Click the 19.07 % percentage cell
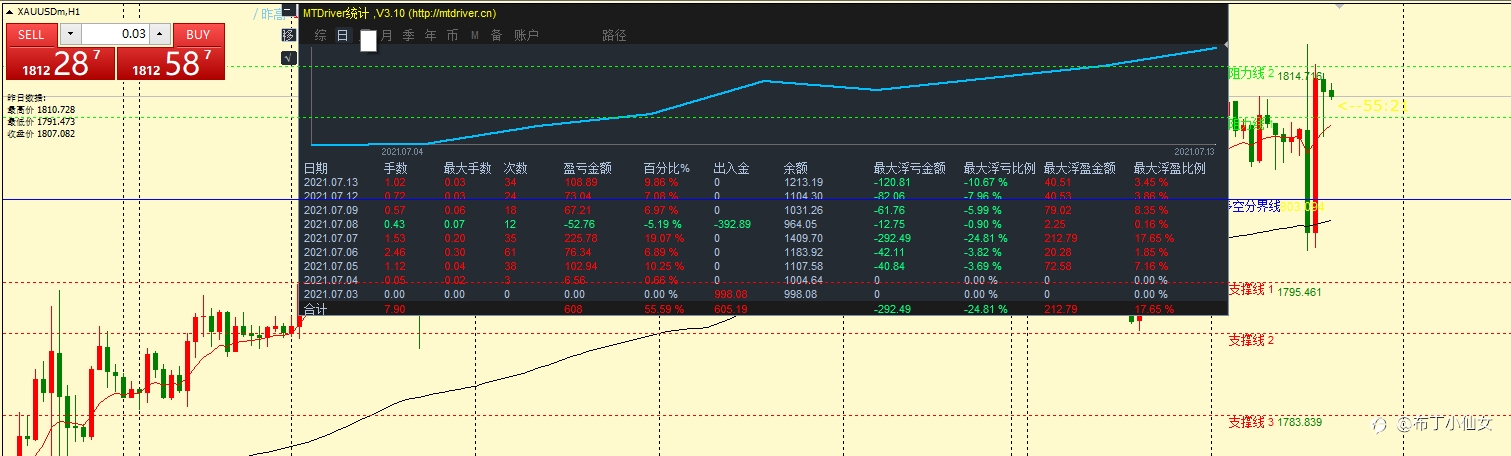This screenshot has width=1511, height=456. coord(664,239)
